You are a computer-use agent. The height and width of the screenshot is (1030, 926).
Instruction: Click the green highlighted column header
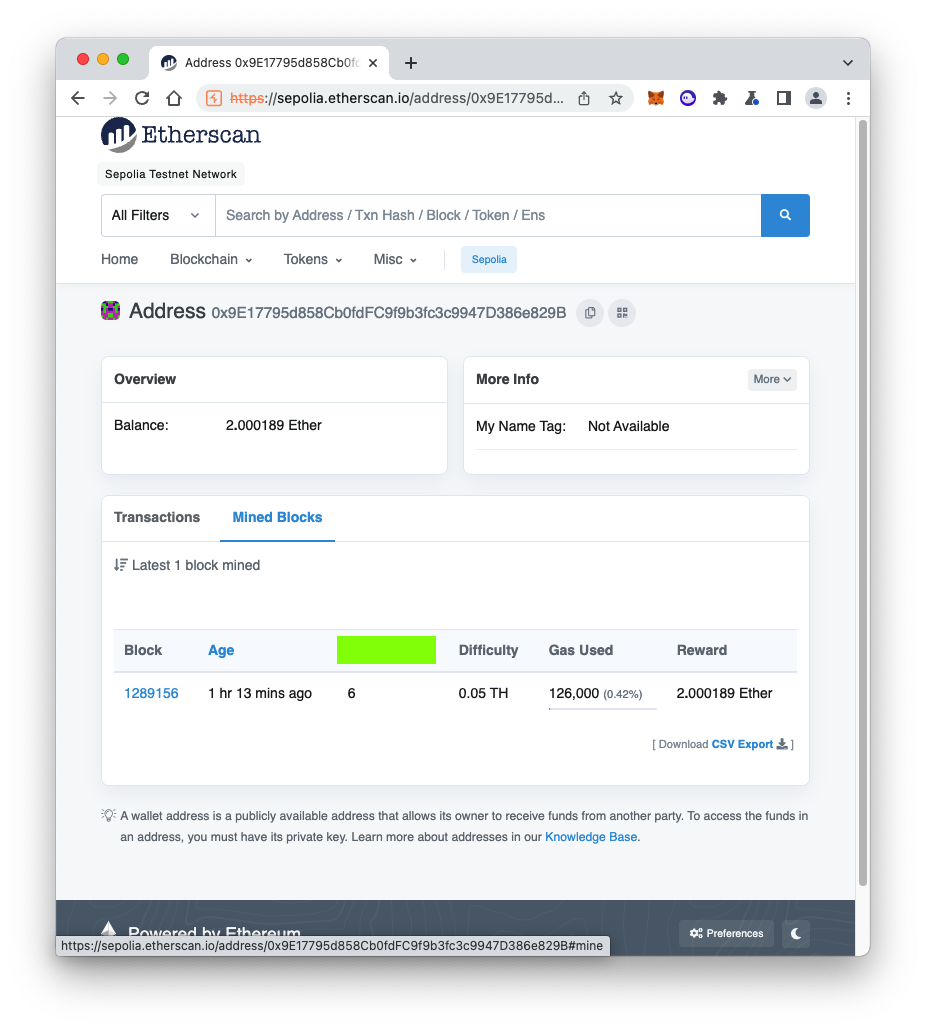tap(386, 650)
